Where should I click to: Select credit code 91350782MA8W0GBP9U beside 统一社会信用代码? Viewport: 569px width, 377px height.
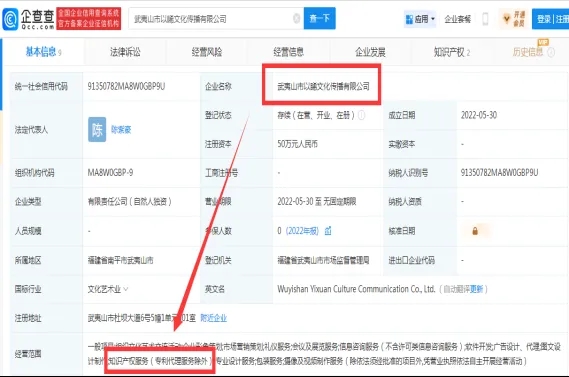click(x=126, y=86)
